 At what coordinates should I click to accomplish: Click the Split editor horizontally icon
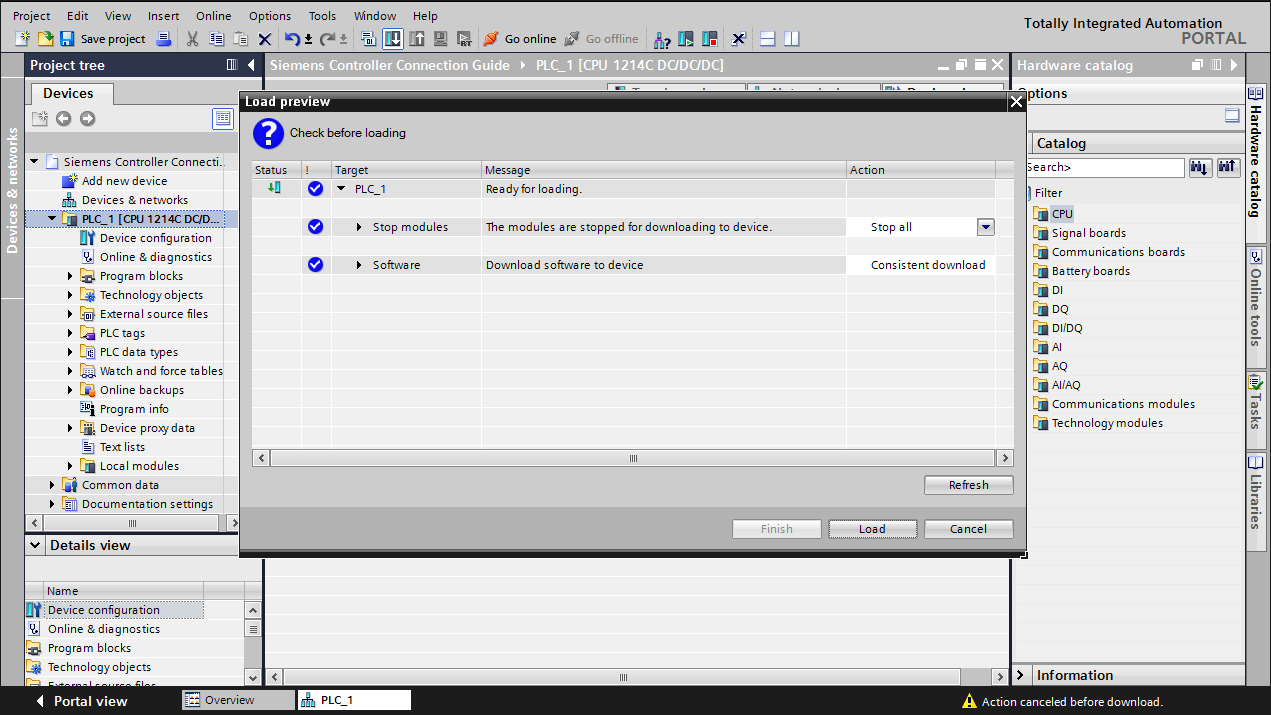[x=768, y=39]
